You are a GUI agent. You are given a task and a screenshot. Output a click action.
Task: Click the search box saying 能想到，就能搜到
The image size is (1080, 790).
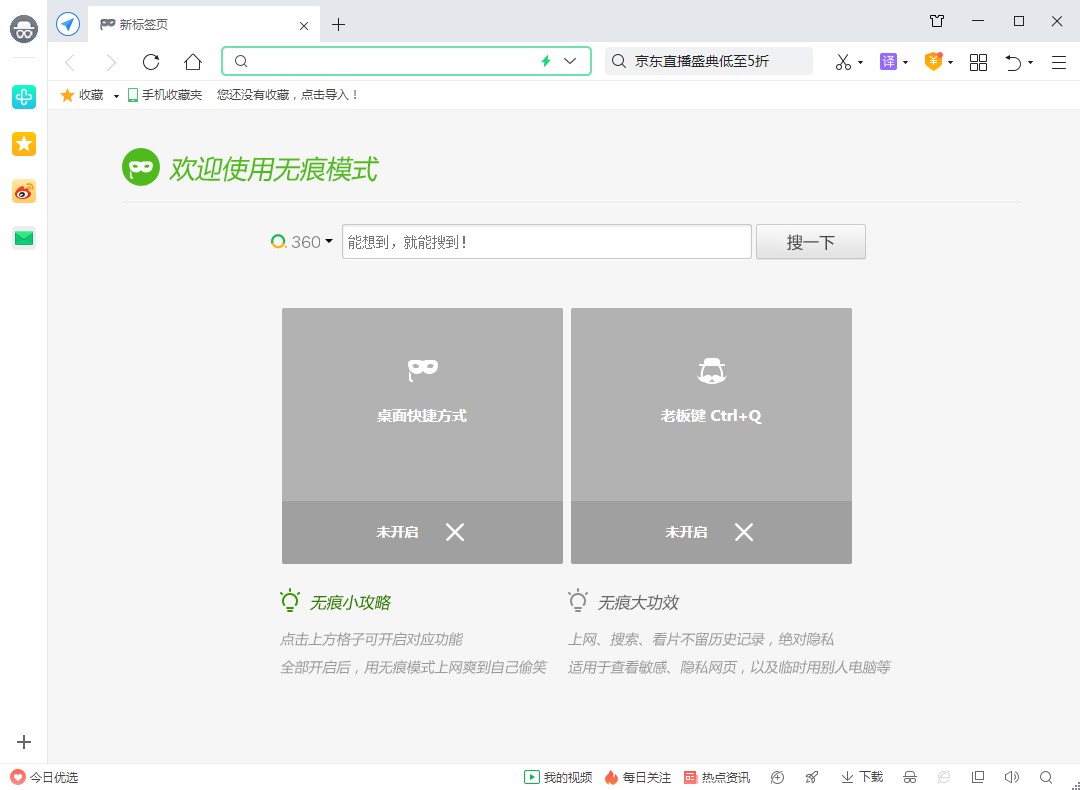pos(546,241)
